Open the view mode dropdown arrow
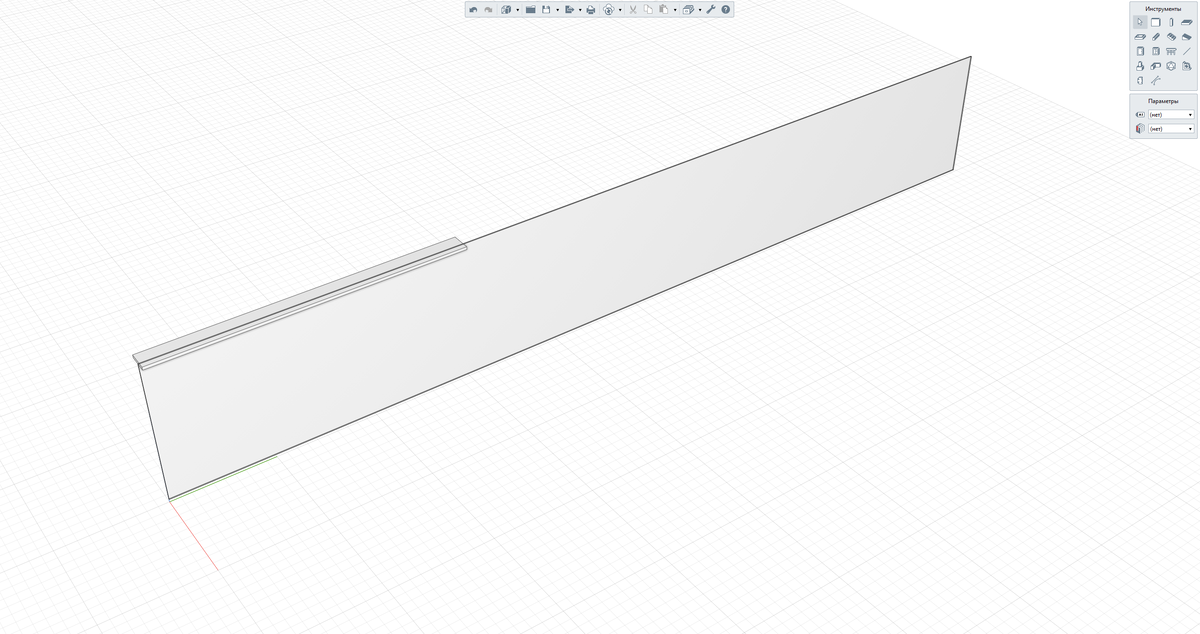Viewport: 1200px width, 634px height. coord(700,10)
